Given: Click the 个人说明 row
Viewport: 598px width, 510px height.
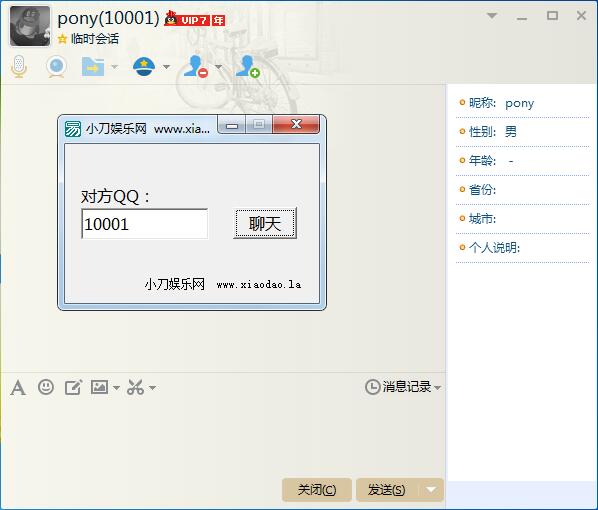Looking at the screenshot, I should point(522,248).
